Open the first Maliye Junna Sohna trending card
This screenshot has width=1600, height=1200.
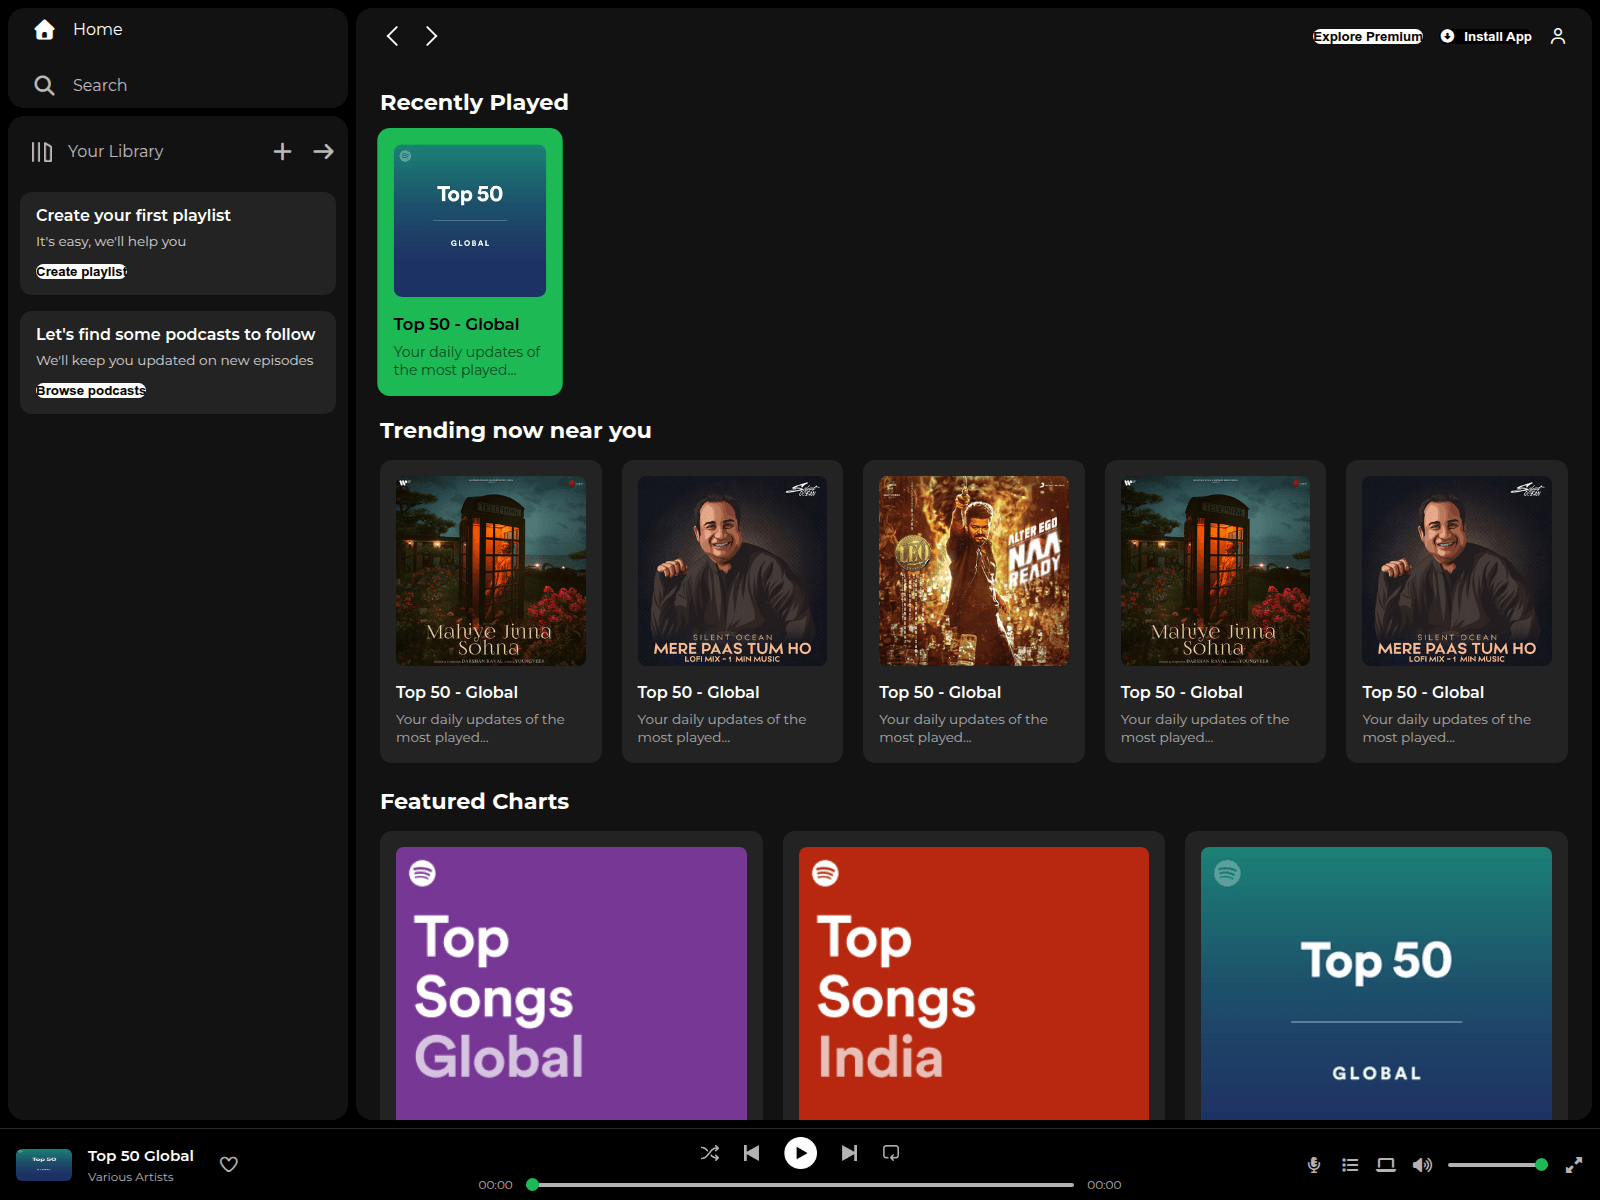(x=491, y=611)
